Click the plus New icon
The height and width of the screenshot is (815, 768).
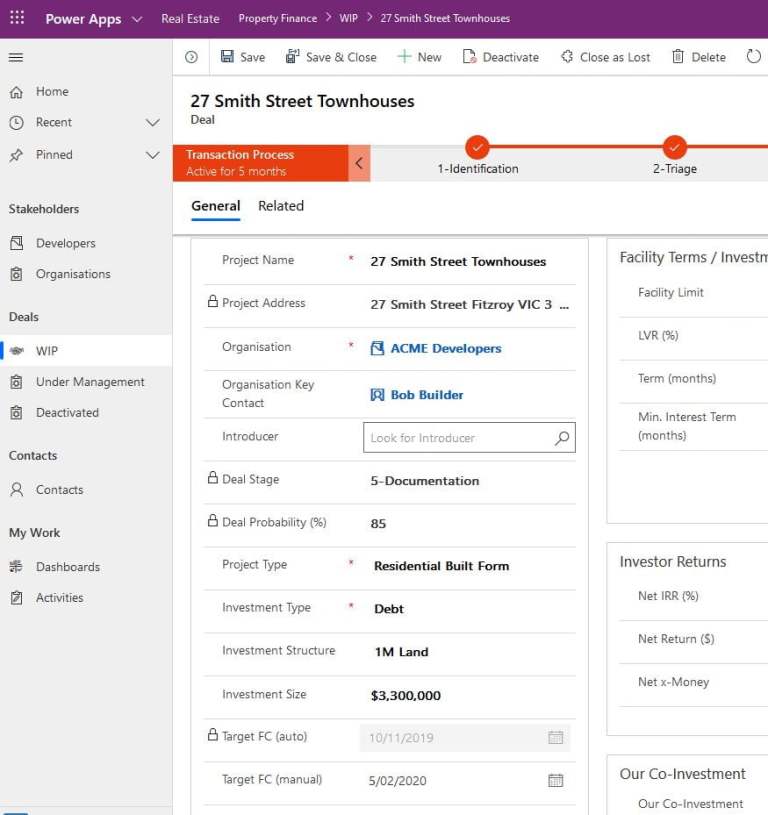coord(404,56)
